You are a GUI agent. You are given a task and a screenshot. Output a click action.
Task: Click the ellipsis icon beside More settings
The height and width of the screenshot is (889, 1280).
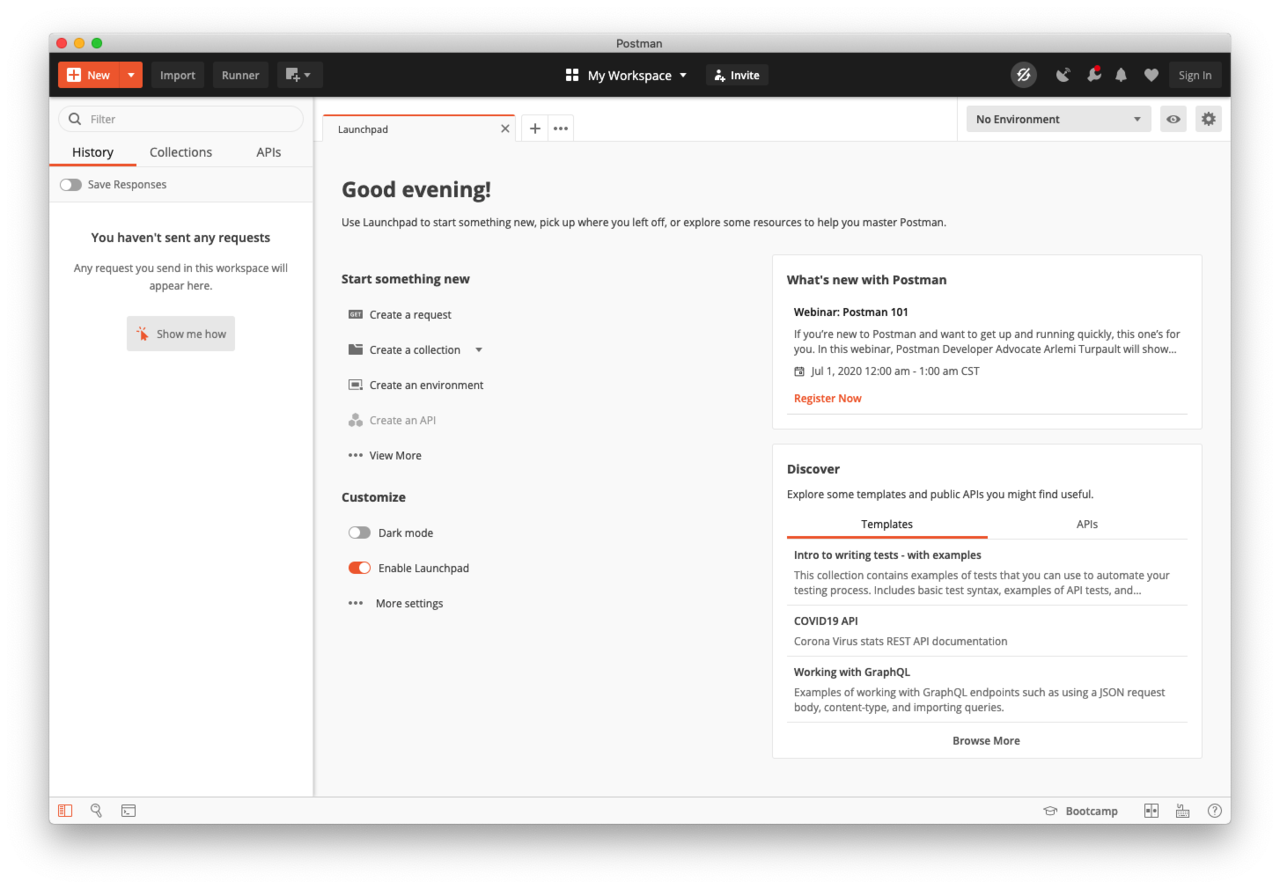pos(355,603)
